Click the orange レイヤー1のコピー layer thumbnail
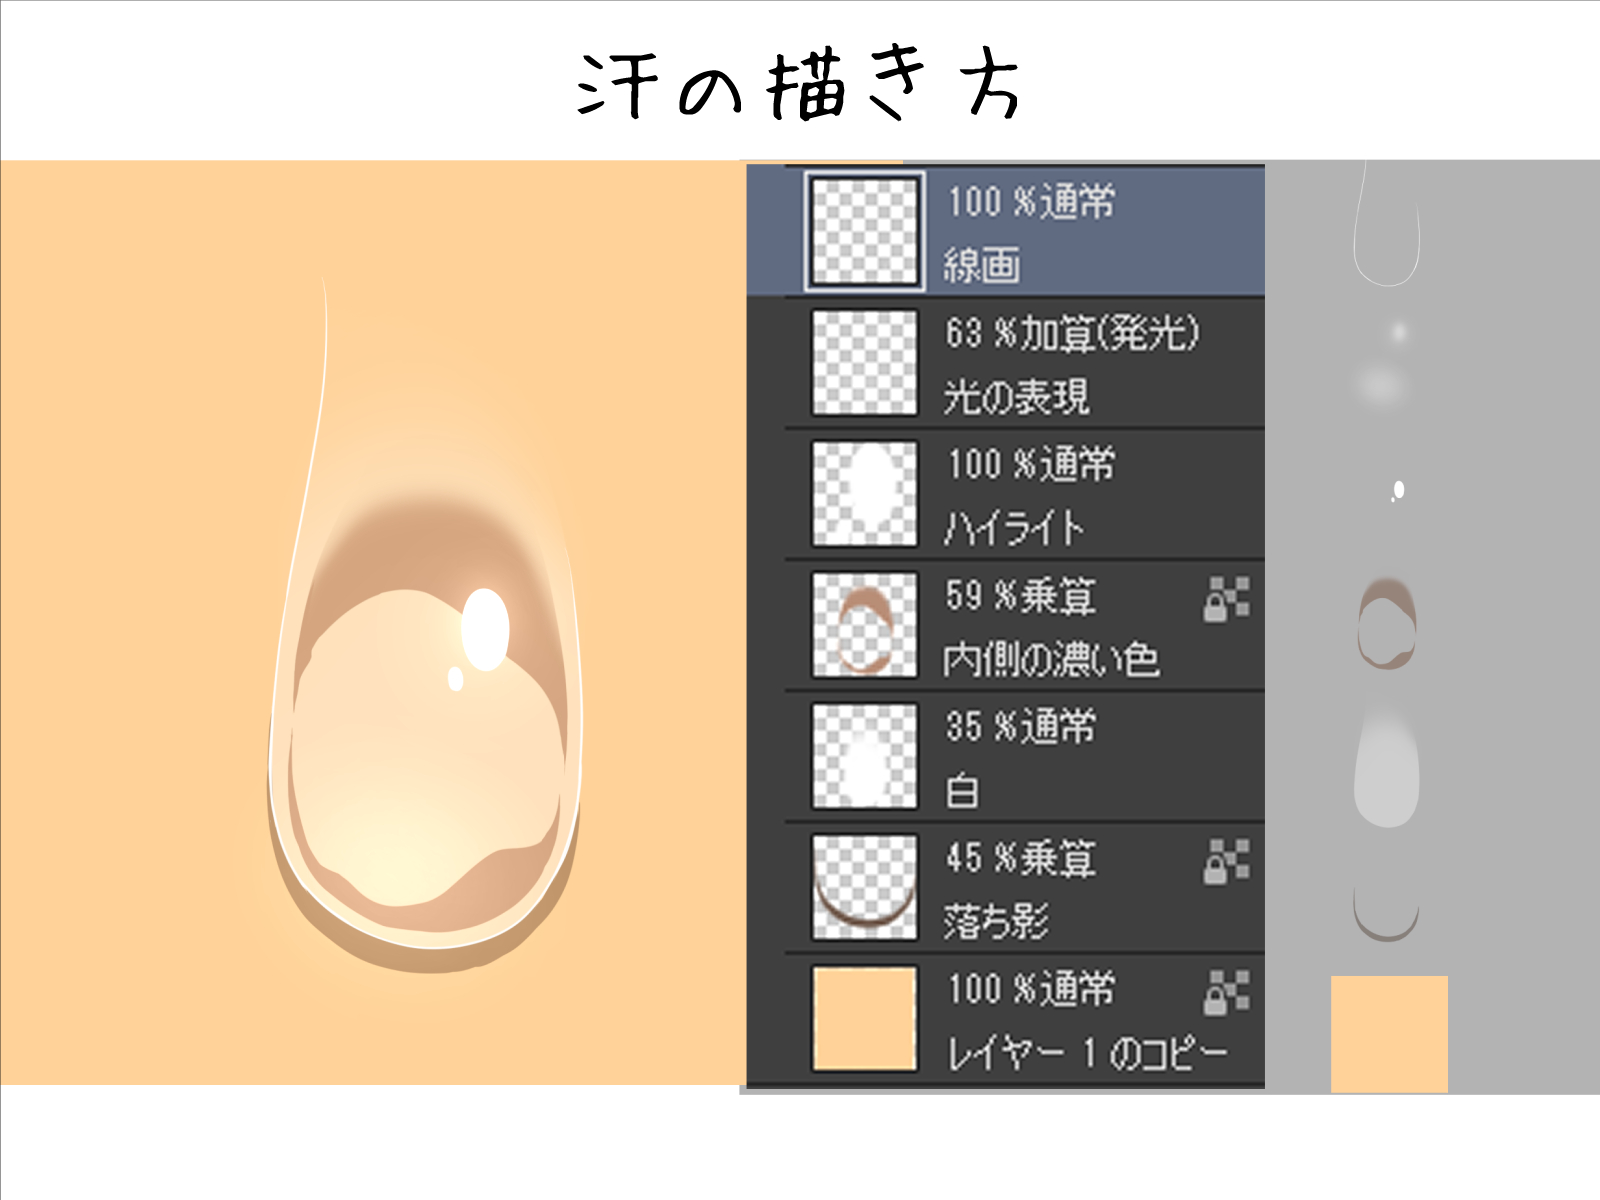The height and width of the screenshot is (1200, 1600). pos(864,1019)
